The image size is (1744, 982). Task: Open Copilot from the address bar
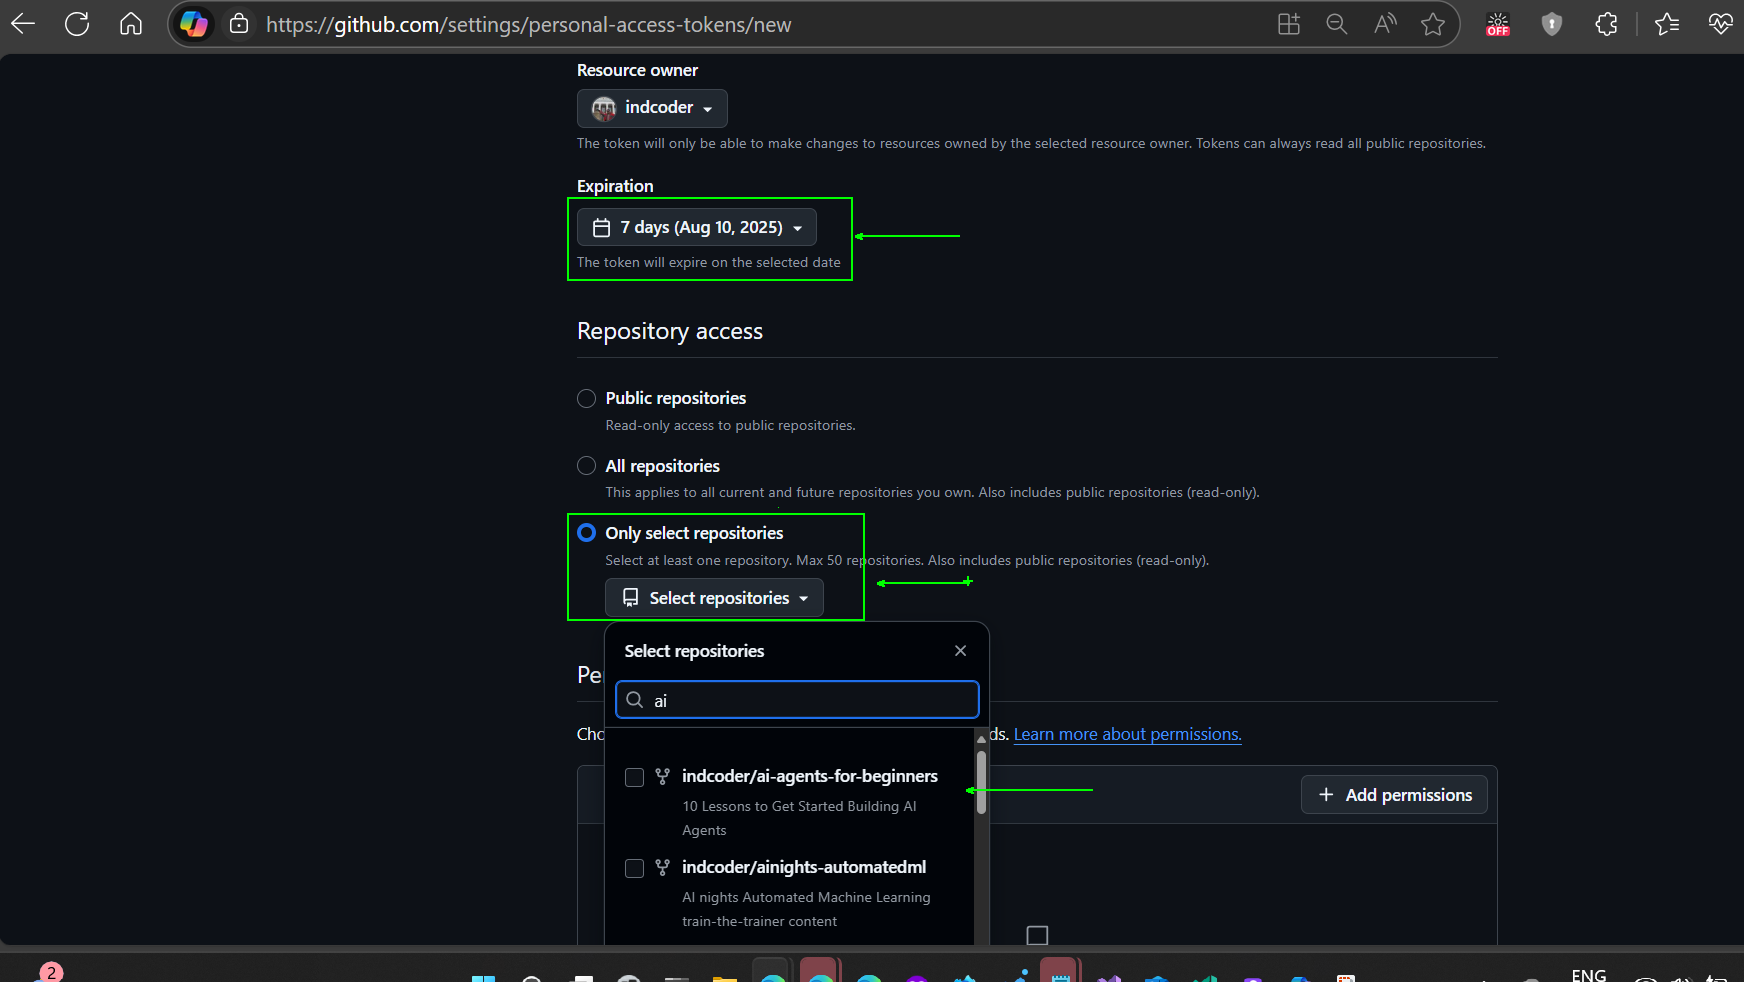pyautogui.click(x=194, y=24)
